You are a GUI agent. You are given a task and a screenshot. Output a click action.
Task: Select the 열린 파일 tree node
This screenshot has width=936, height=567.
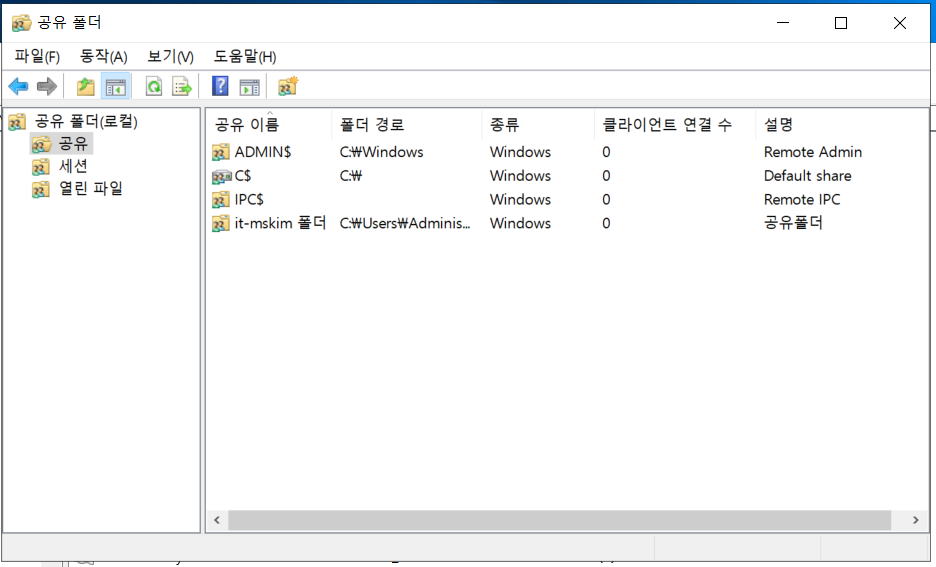click(91, 189)
